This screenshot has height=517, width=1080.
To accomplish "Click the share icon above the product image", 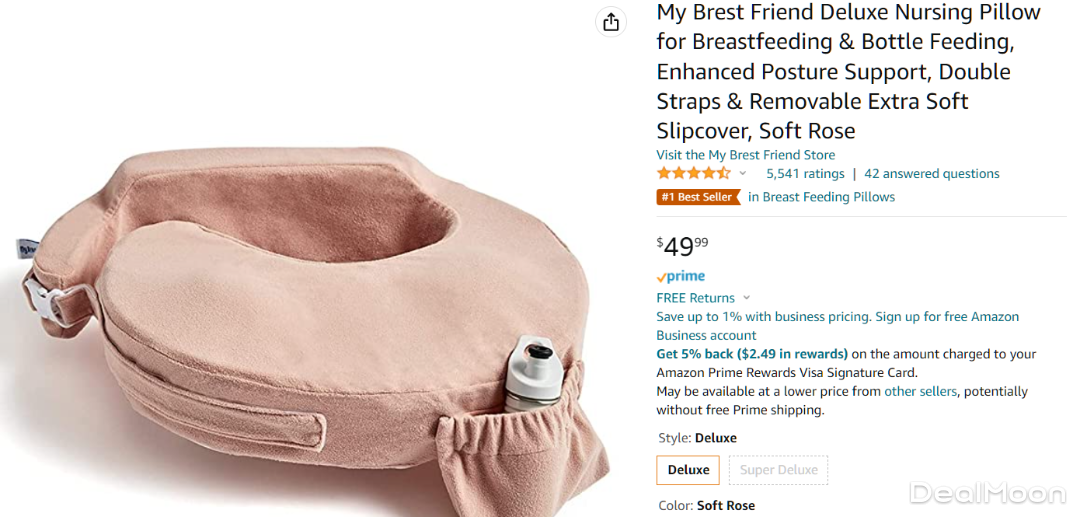I will 611,22.
